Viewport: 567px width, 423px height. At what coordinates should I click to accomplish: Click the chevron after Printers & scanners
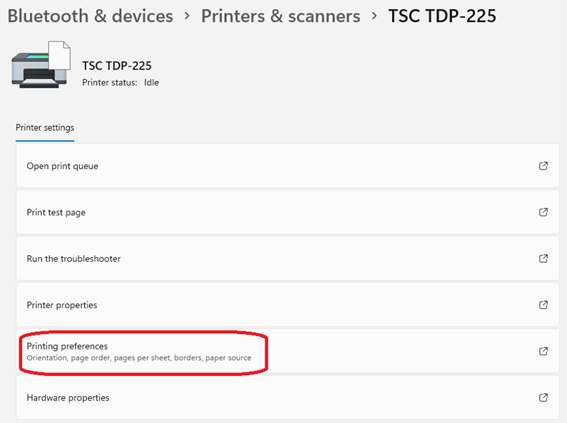[x=374, y=16]
